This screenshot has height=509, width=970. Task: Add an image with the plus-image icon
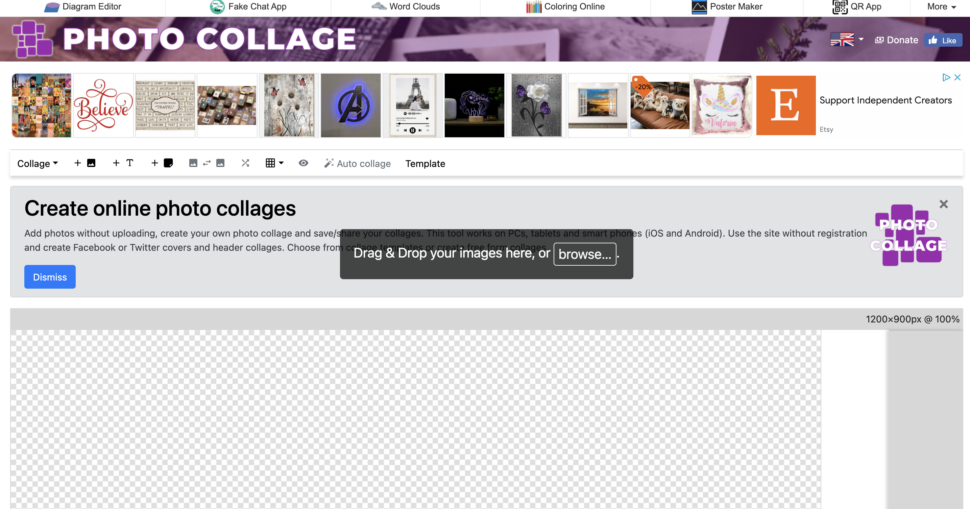click(85, 163)
